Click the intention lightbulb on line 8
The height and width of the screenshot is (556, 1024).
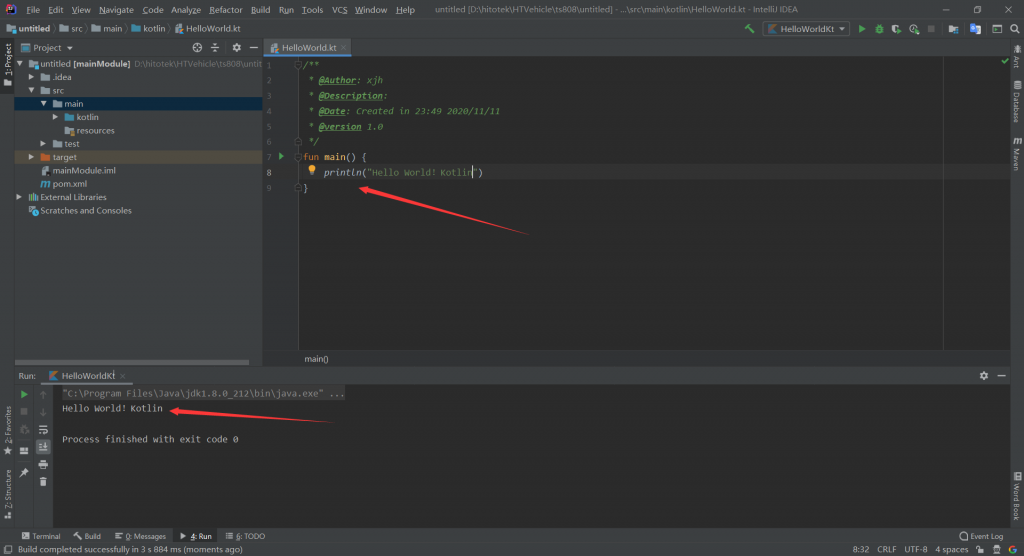(x=312, y=172)
